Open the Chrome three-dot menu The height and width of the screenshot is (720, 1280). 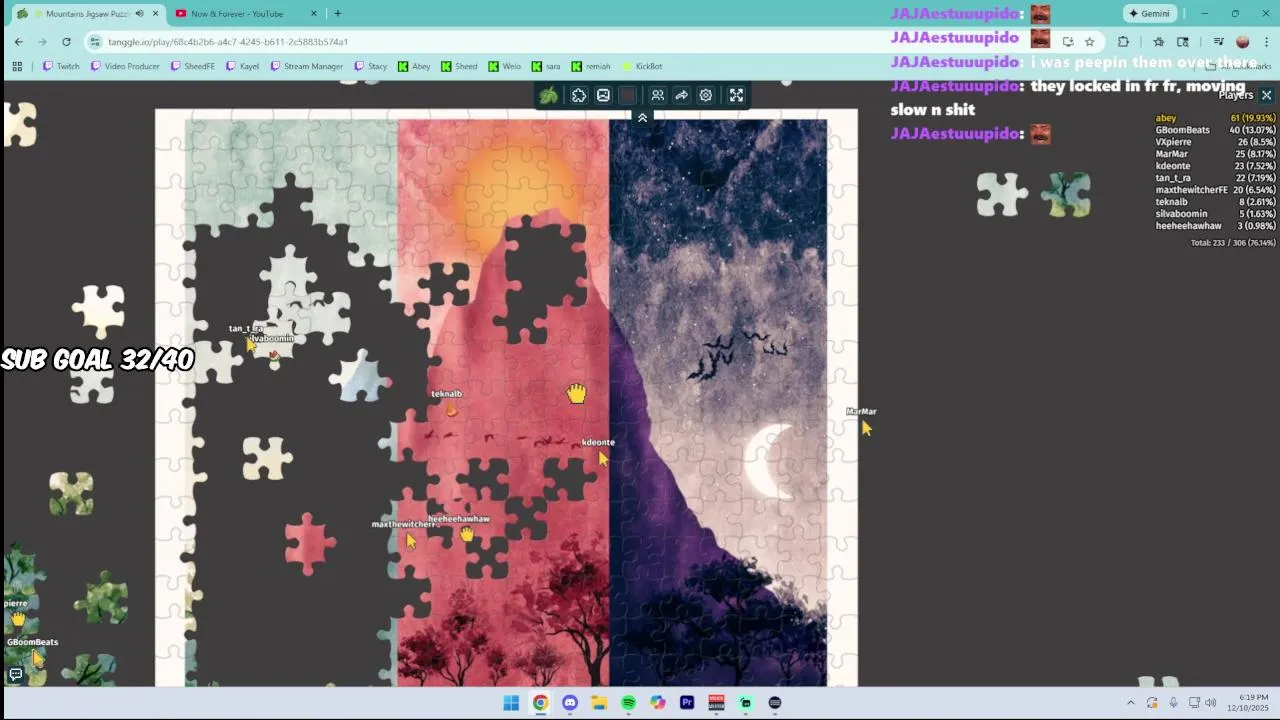click(1267, 42)
